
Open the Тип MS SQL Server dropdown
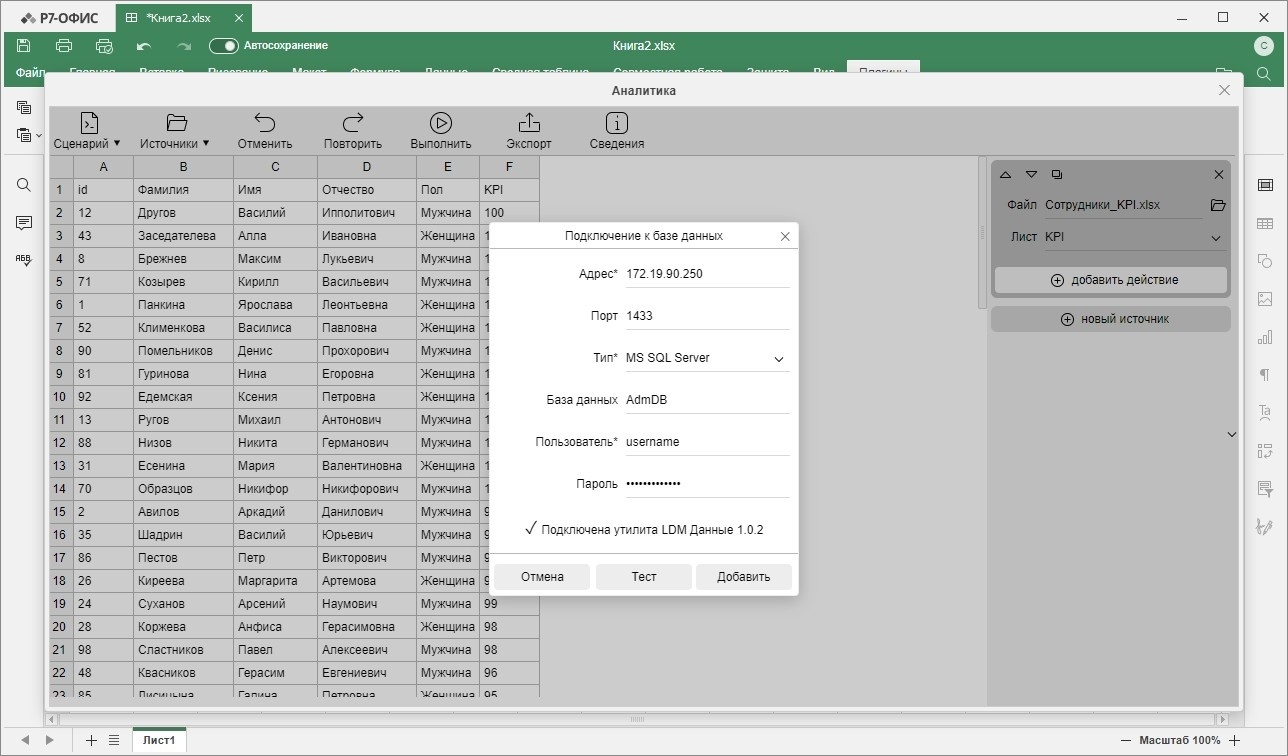coord(707,358)
